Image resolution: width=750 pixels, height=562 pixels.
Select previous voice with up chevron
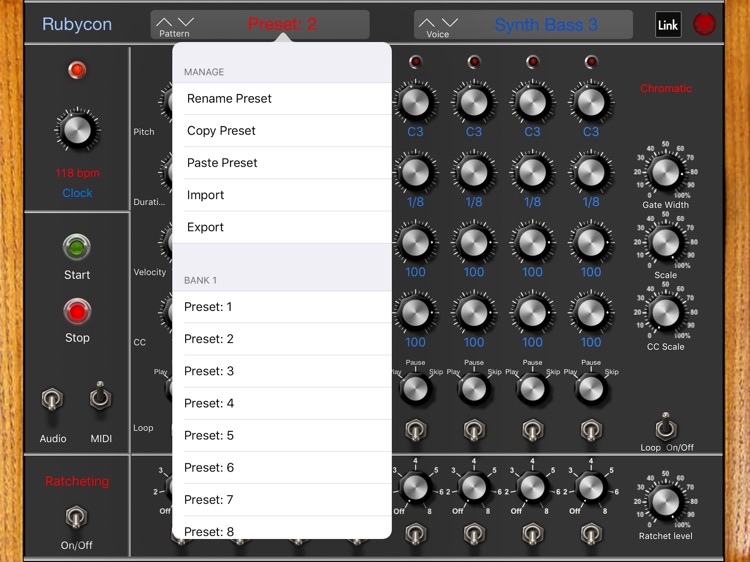[x=427, y=22]
